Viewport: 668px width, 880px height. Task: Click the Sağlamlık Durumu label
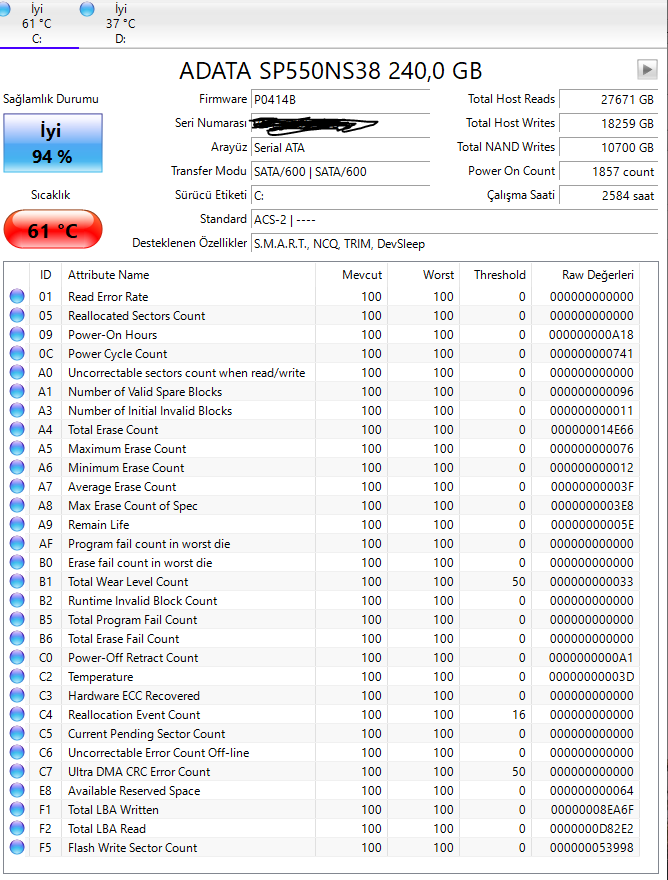[51, 99]
